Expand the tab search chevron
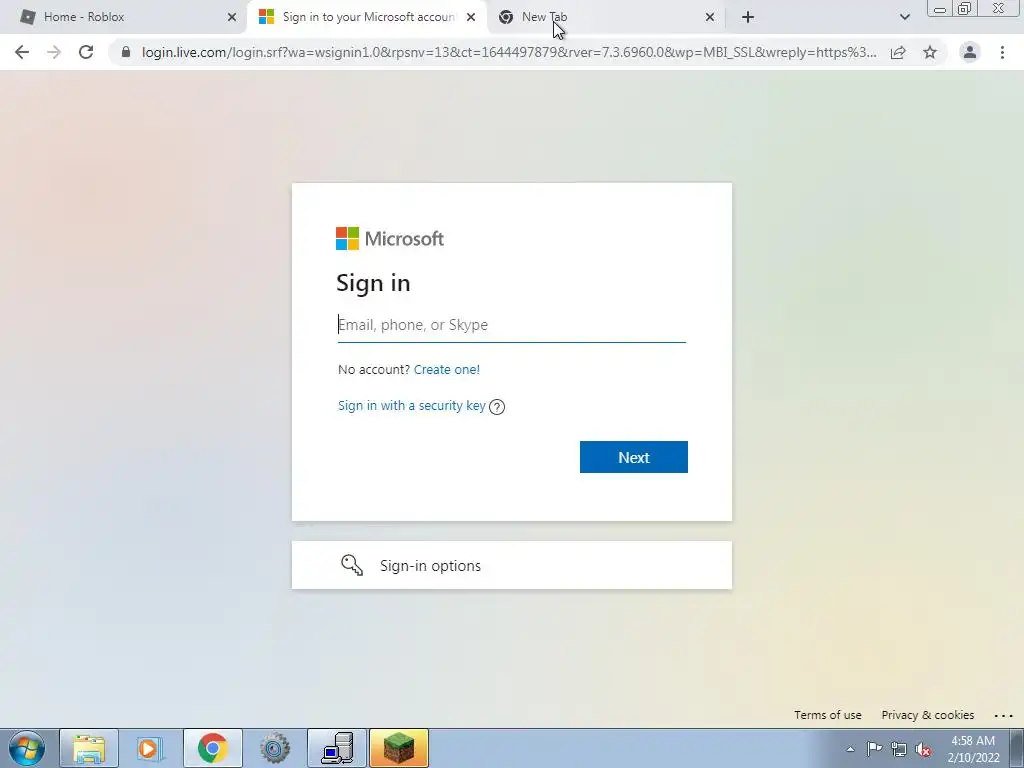This screenshot has height=768, width=1024. (x=904, y=17)
